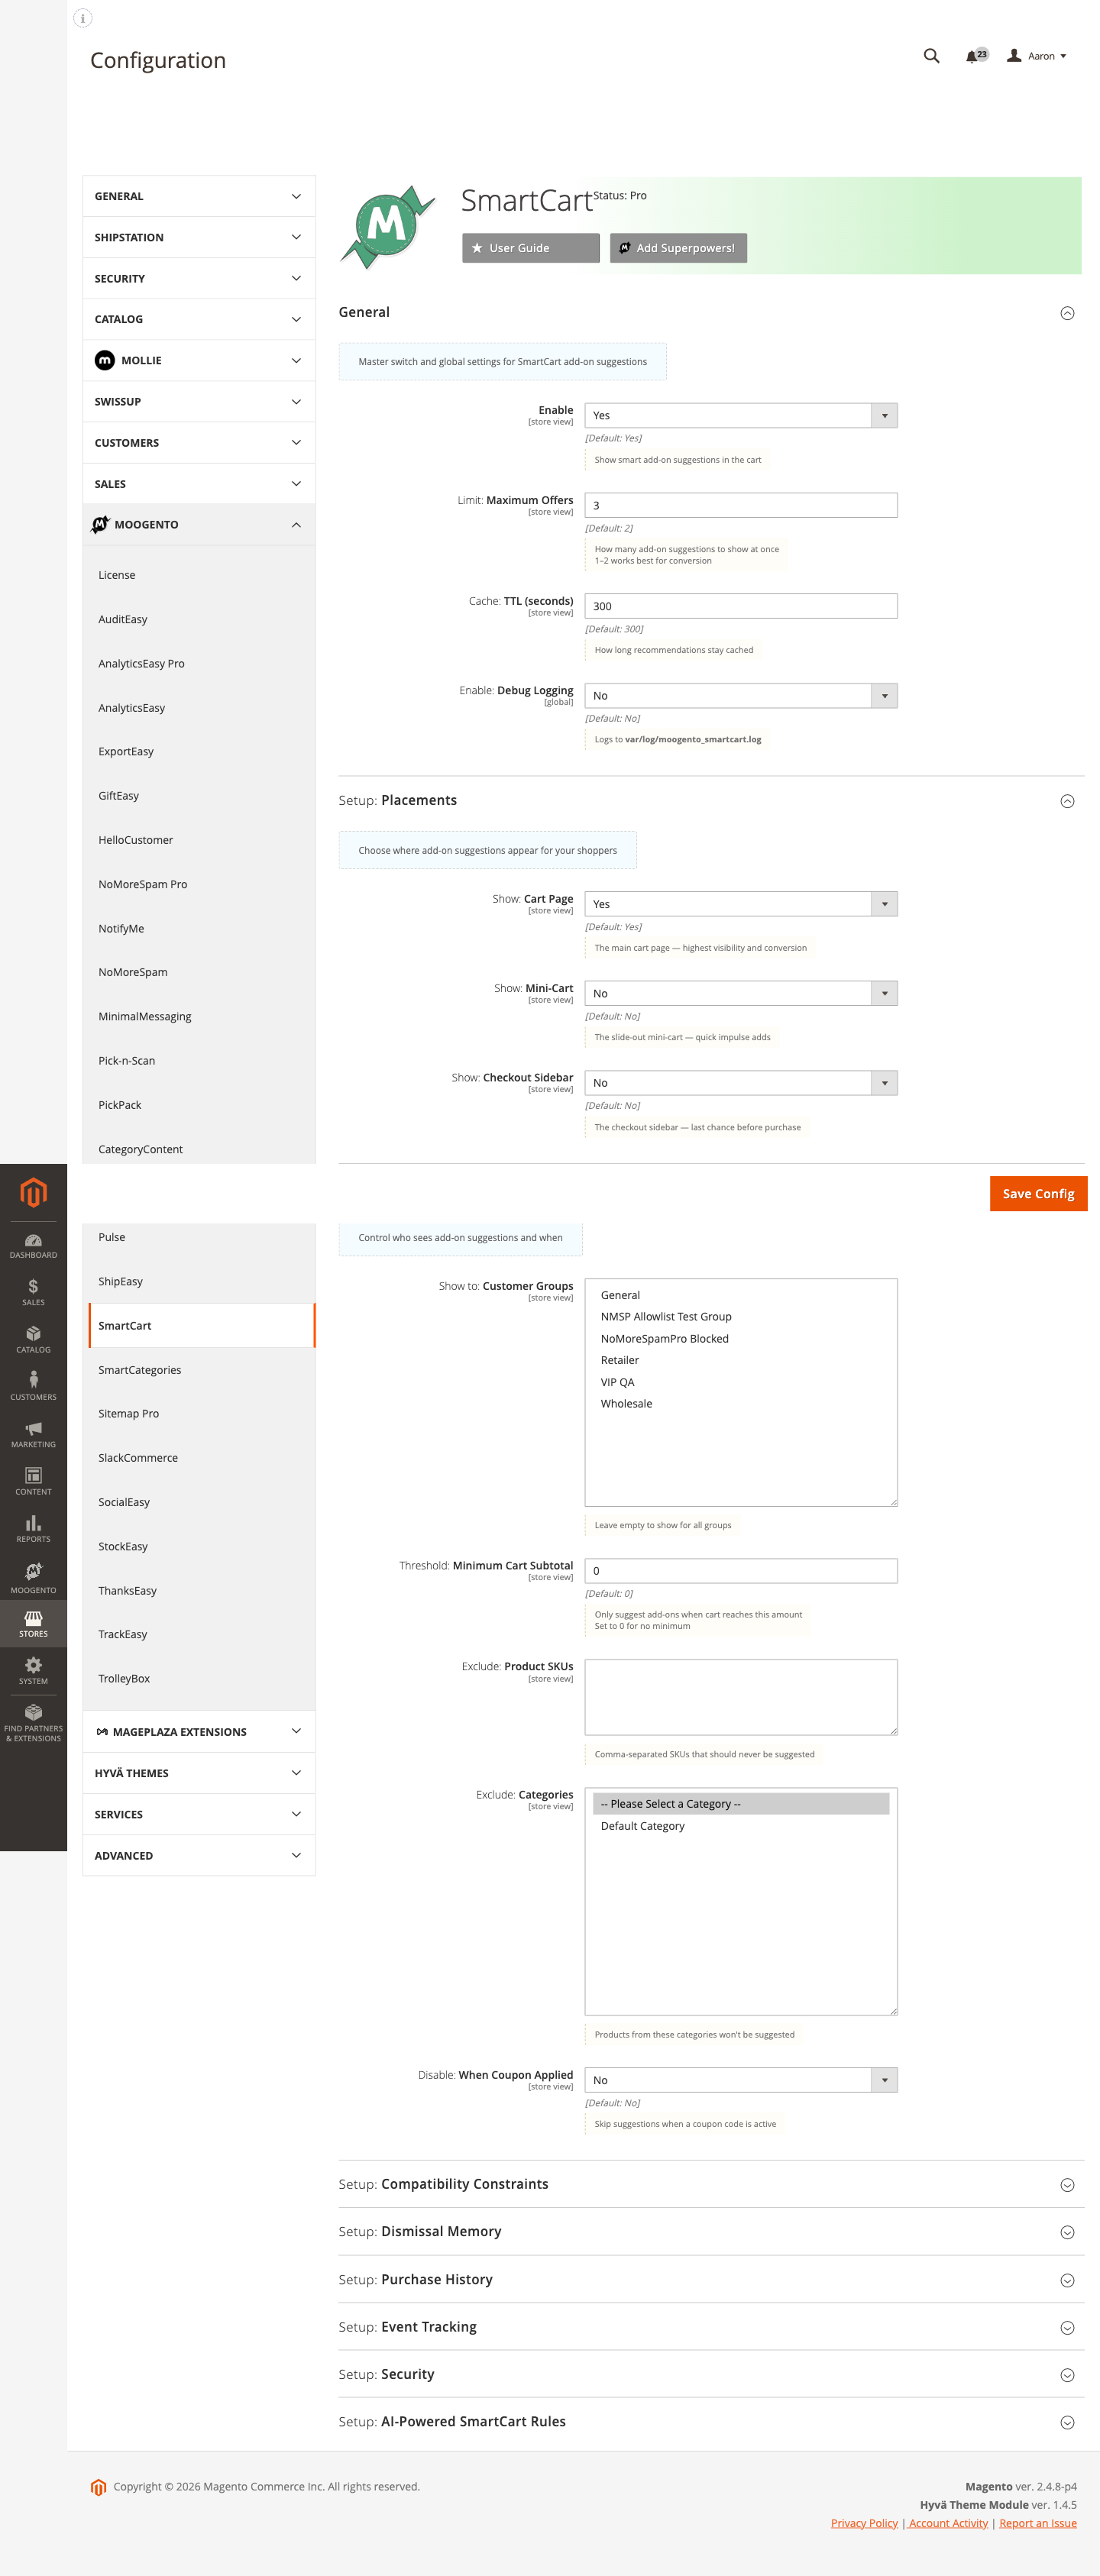Open Marketing in the admin sidebar
This screenshot has height=2576, width=1100.
tap(33, 1434)
